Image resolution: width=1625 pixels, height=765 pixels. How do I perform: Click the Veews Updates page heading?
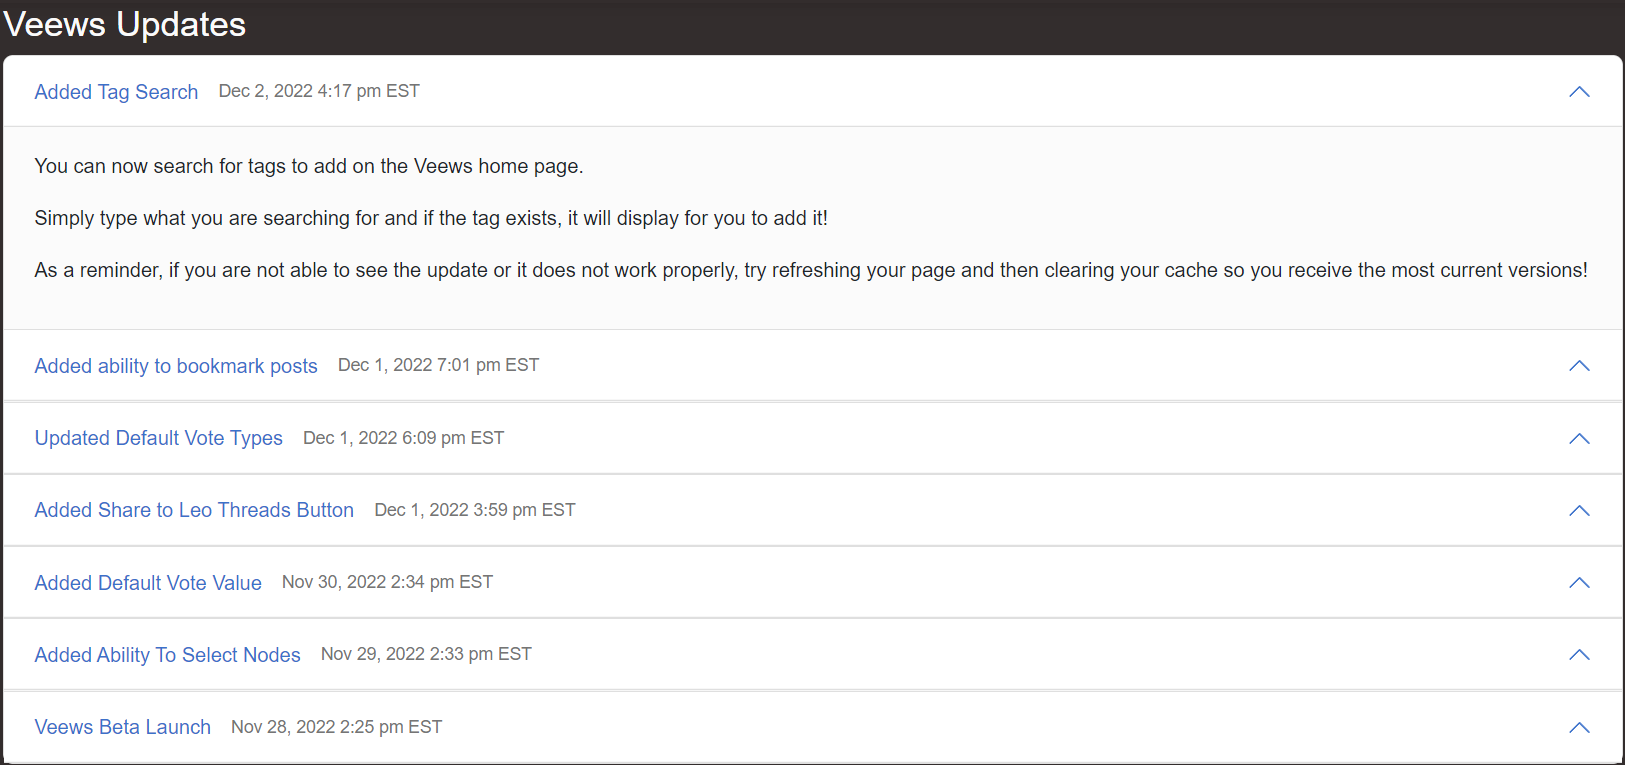tap(125, 24)
